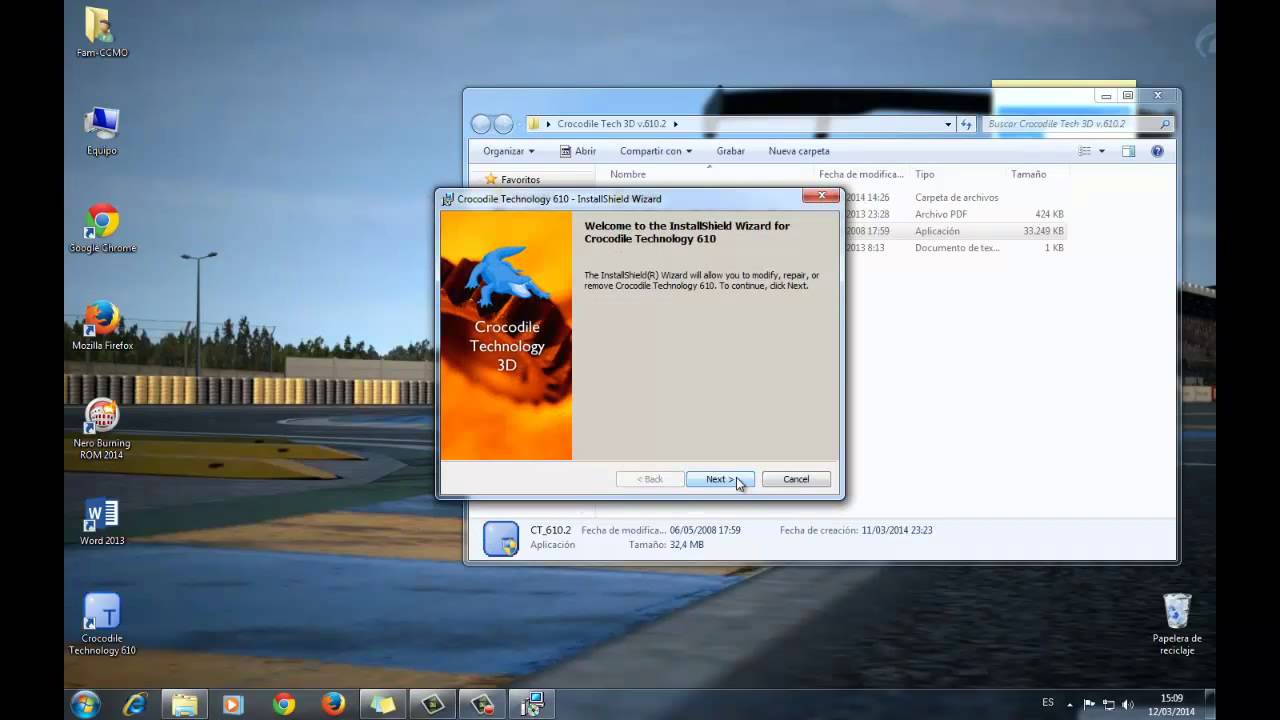This screenshot has height=720, width=1280.
Task: Click Crocodile Tech 3D v.610.2 breadcrumb
Action: click(611, 124)
